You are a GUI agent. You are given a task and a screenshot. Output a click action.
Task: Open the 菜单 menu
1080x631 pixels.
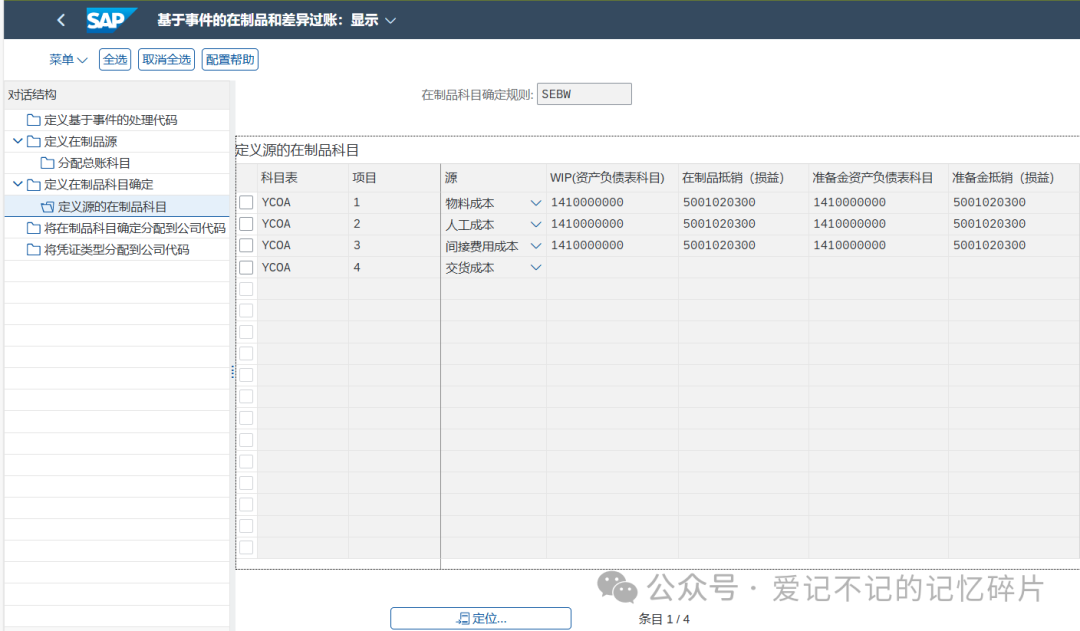tap(68, 60)
